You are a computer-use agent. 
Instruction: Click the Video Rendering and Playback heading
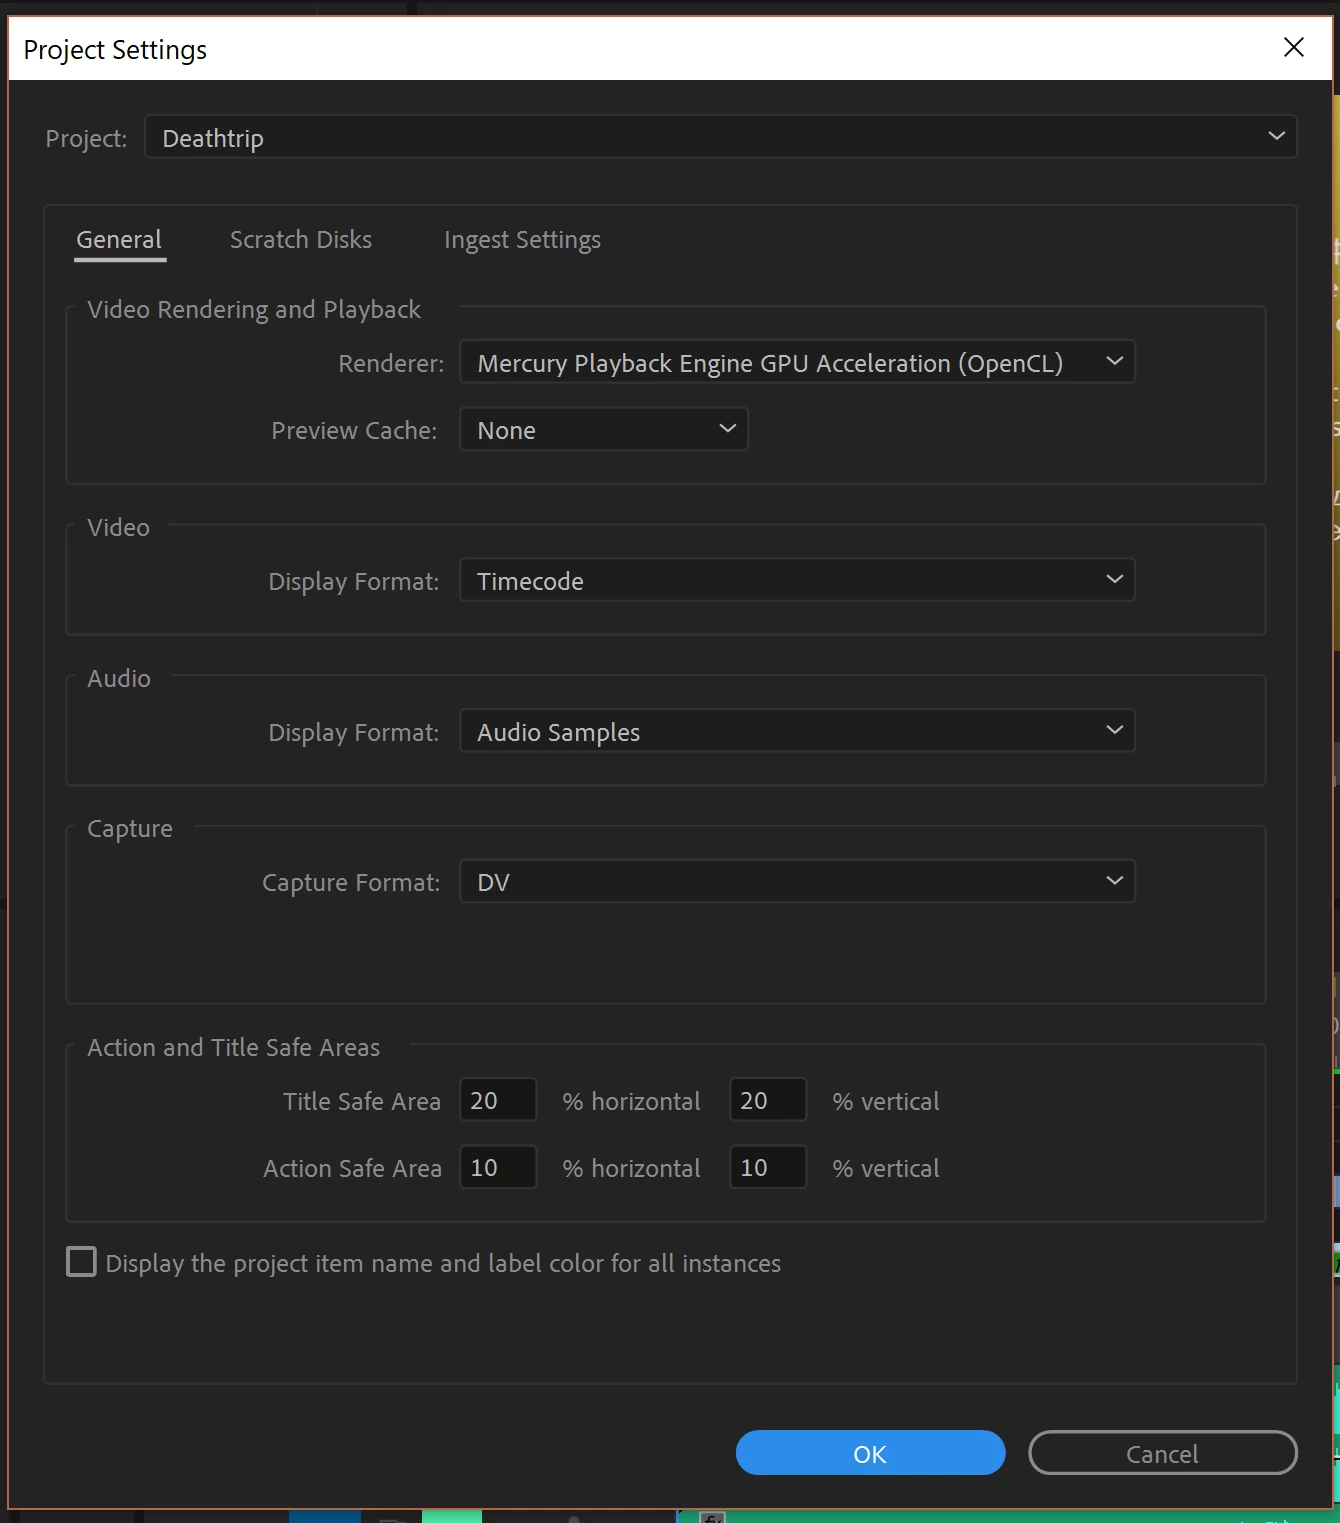pos(254,310)
